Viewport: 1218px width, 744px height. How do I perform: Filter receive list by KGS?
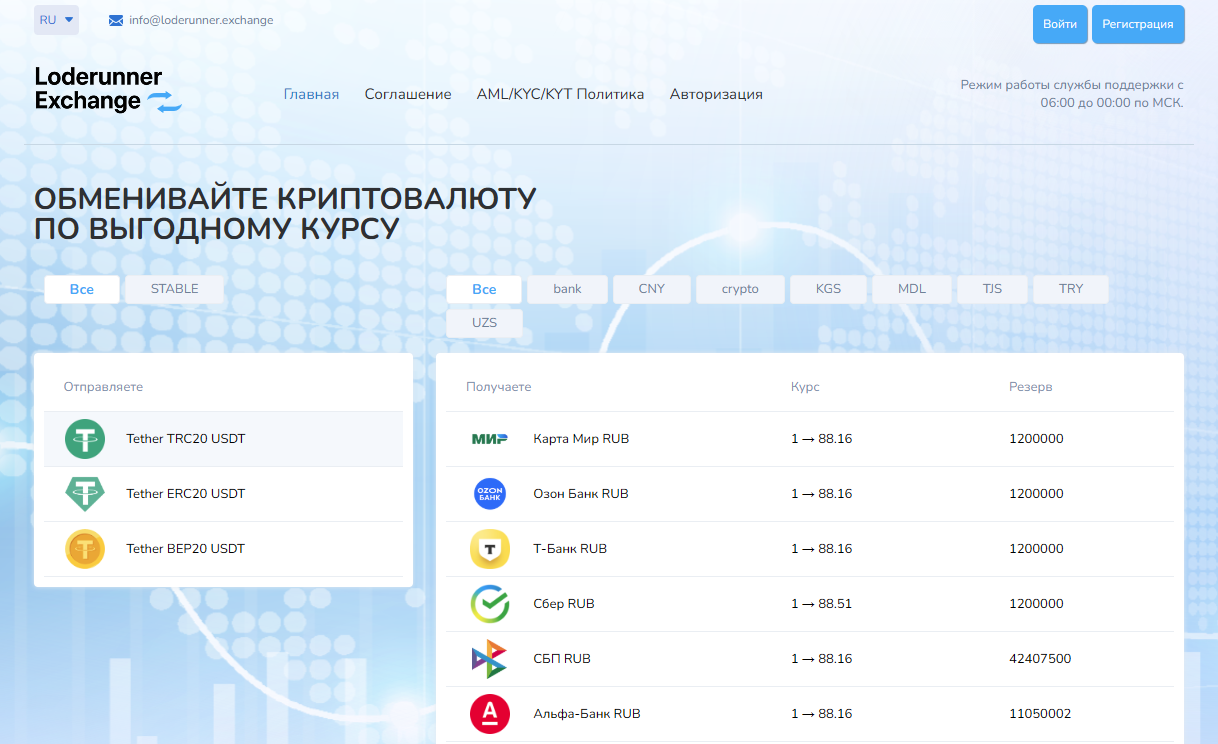tap(828, 289)
